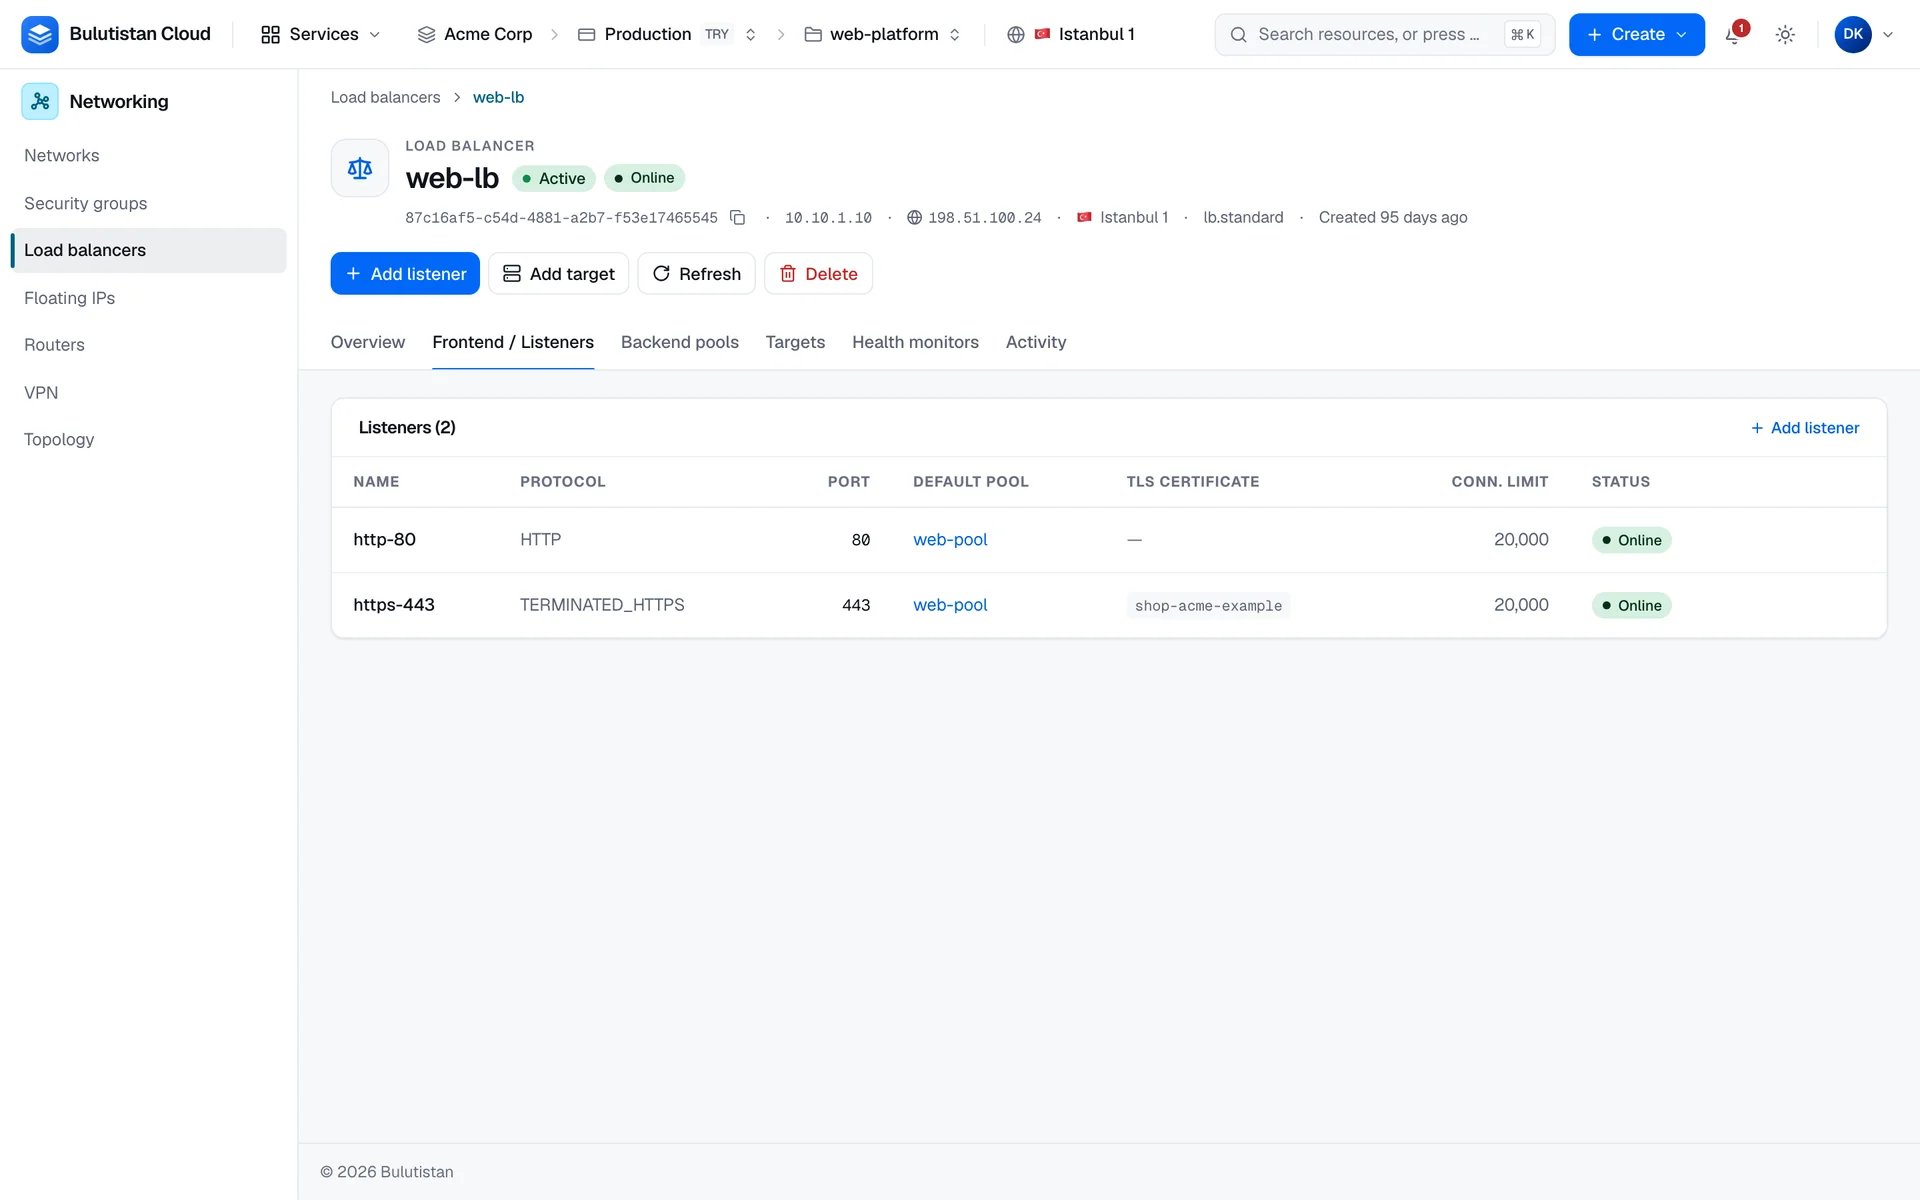1920x1200 pixels.
Task: Toggle the light/dark theme sun icon
Action: click(1785, 34)
